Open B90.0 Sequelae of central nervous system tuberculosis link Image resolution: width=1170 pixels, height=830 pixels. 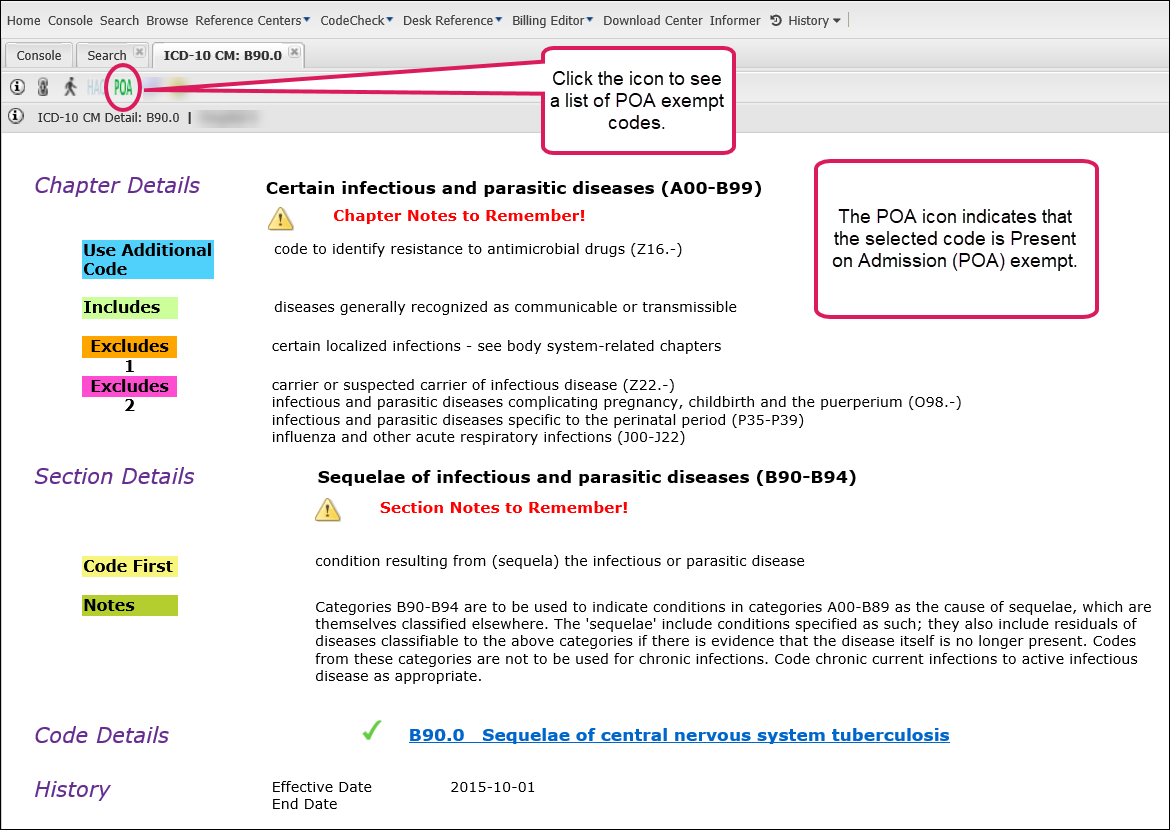point(679,735)
